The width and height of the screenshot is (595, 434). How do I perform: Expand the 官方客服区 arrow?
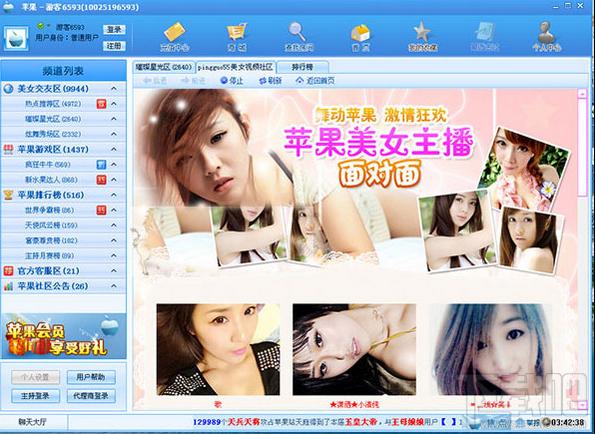click(x=113, y=270)
